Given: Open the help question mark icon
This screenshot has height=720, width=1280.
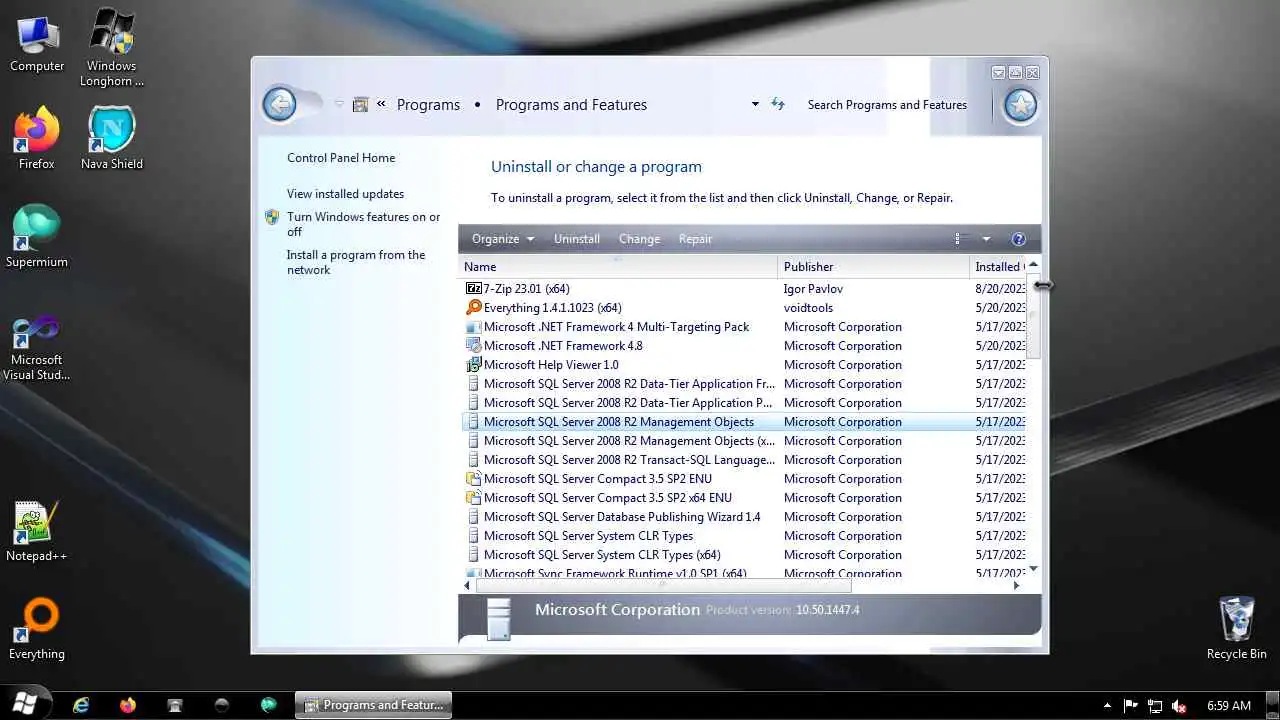Looking at the screenshot, I should pyautogui.click(x=1019, y=239).
